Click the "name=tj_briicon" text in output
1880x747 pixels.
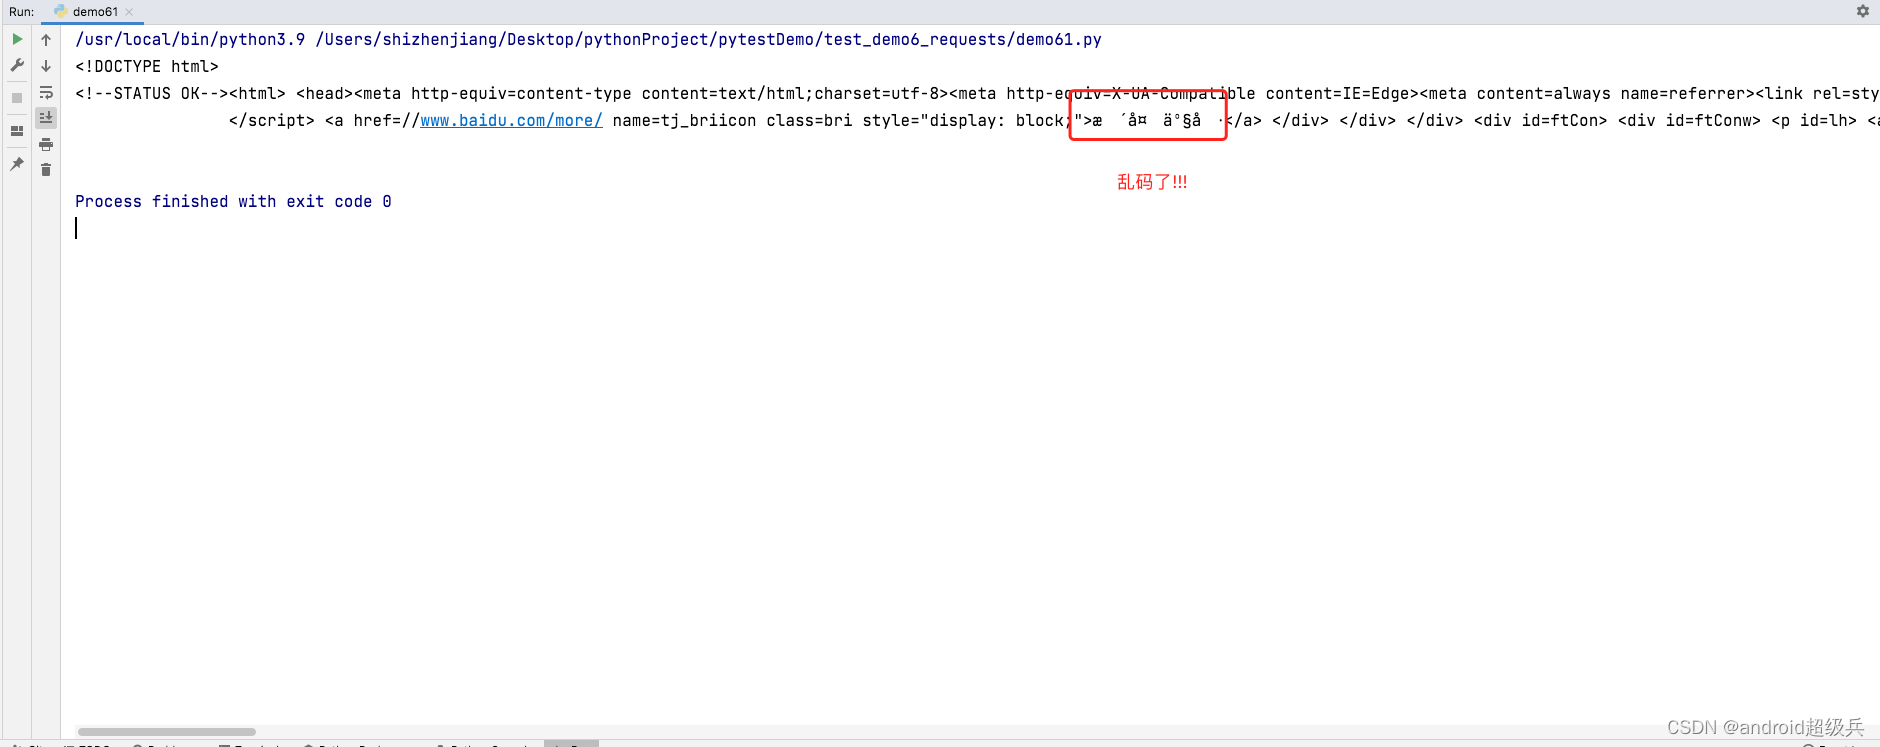click(x=685, y=120)
